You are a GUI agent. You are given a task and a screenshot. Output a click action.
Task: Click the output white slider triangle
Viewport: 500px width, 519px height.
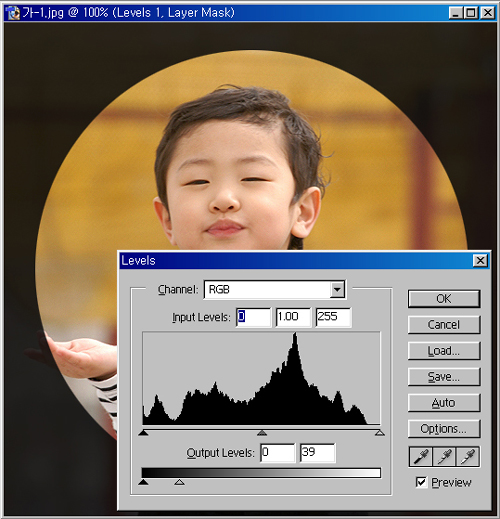(x=179, y=482)
